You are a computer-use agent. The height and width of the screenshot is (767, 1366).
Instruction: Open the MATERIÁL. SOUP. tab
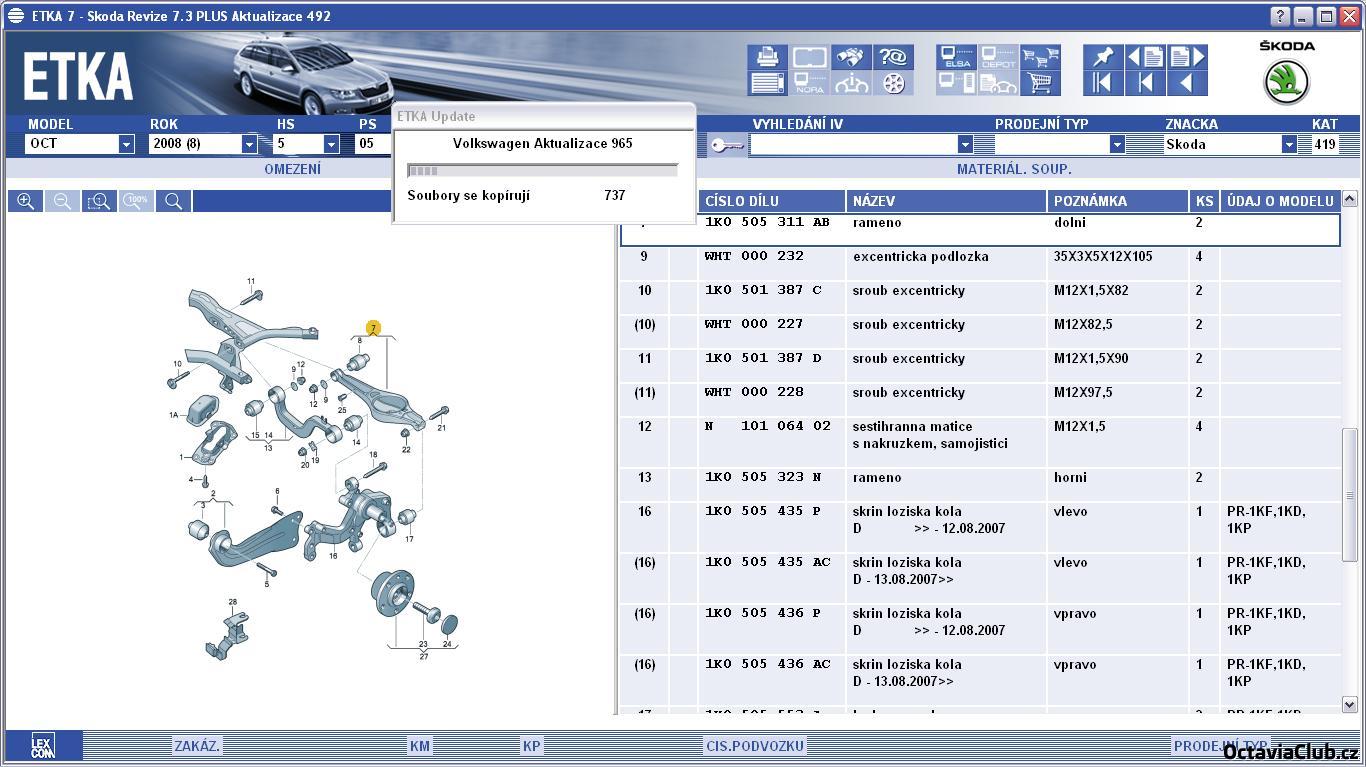click(x=1013, y=169)
